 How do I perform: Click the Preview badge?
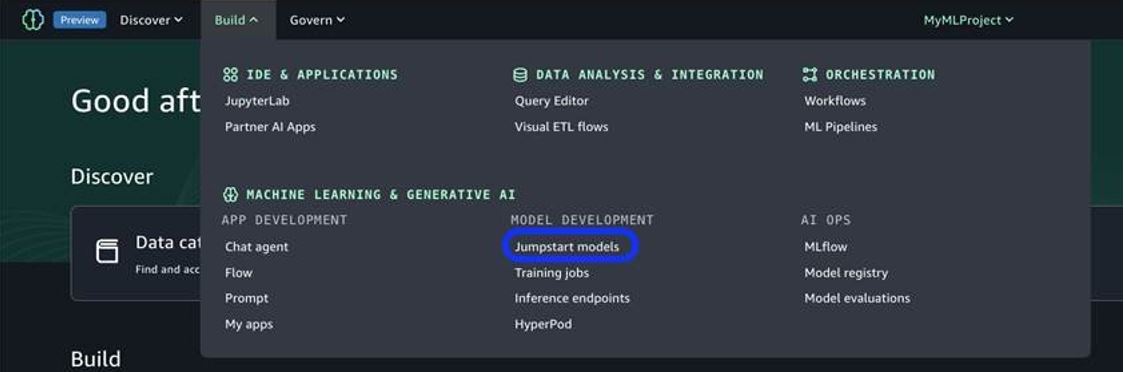pos(80,20)
